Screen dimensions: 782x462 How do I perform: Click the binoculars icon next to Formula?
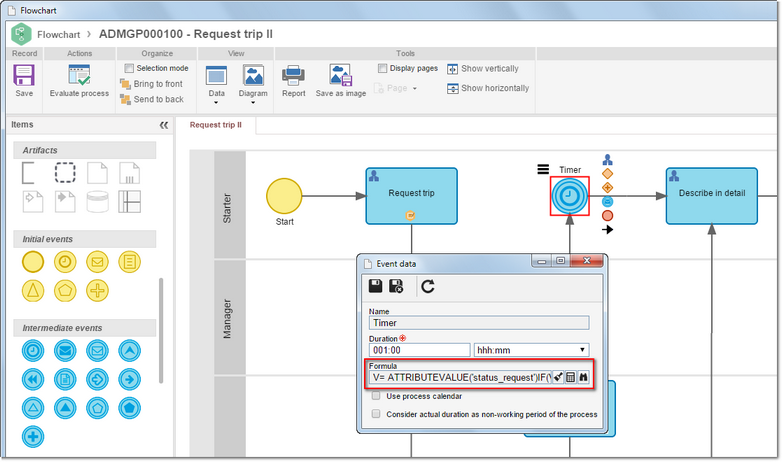(583, 377)
